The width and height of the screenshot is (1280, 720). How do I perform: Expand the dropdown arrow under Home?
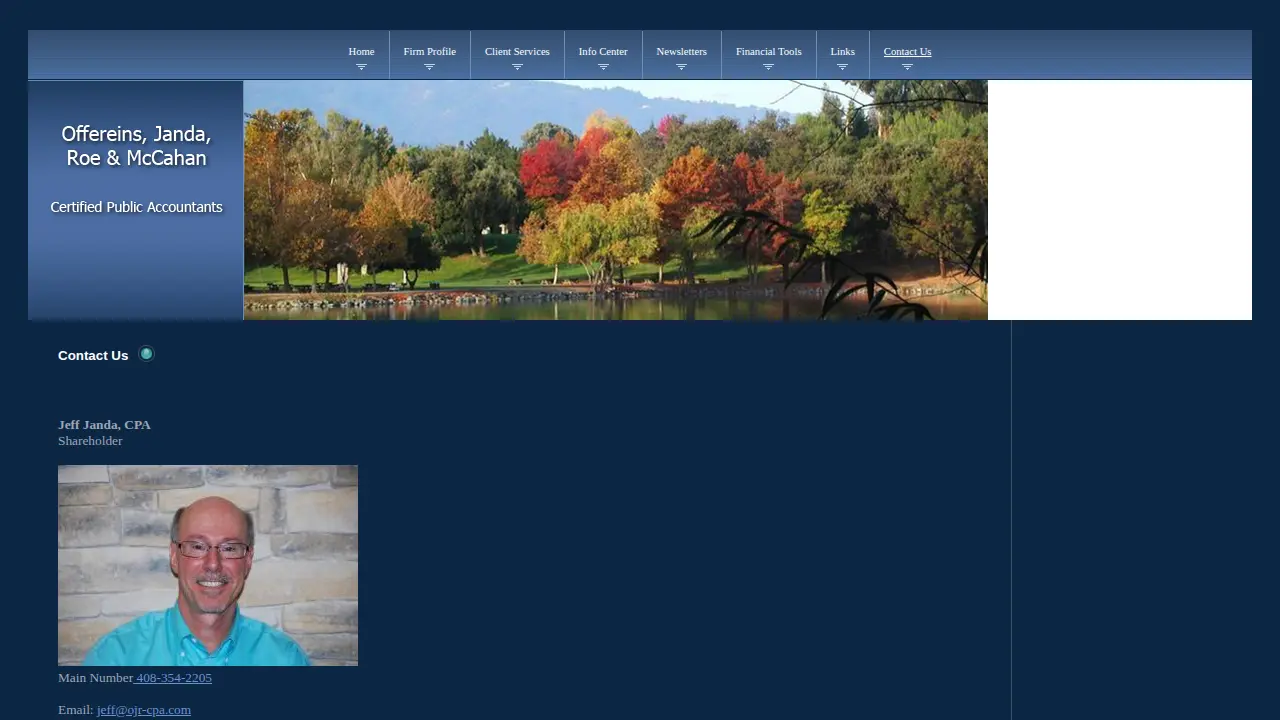[361, 67]
